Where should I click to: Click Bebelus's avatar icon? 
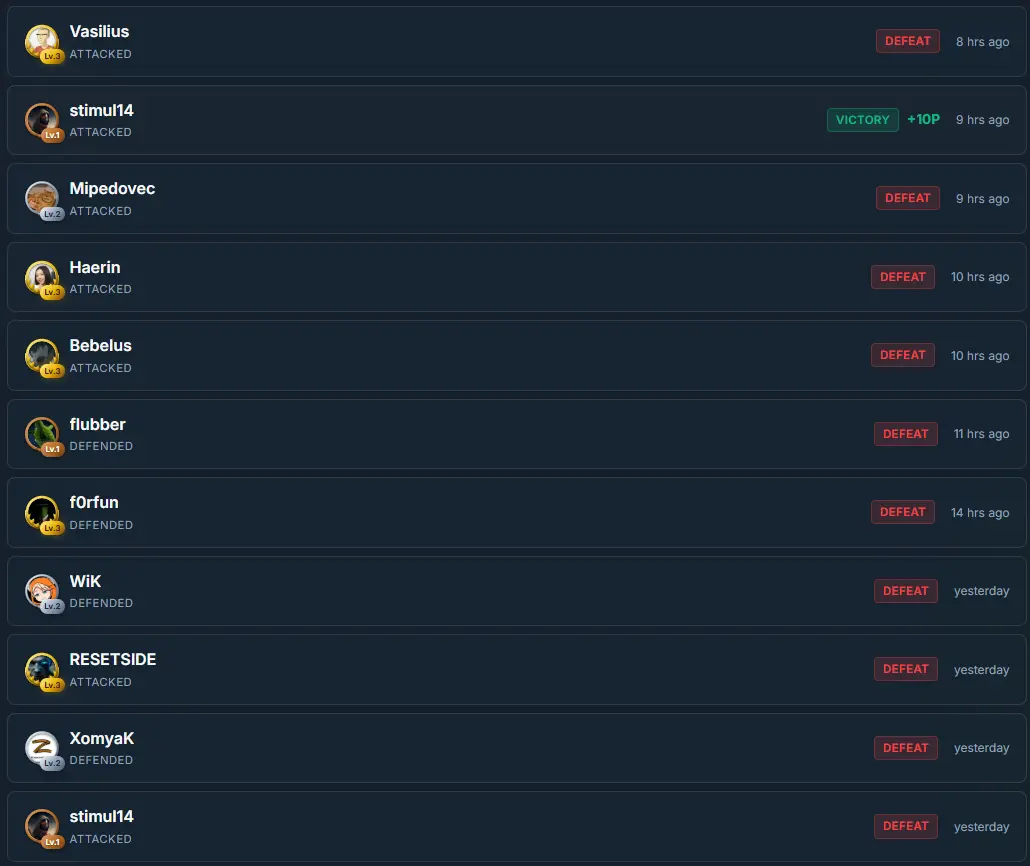coord(42,355)
